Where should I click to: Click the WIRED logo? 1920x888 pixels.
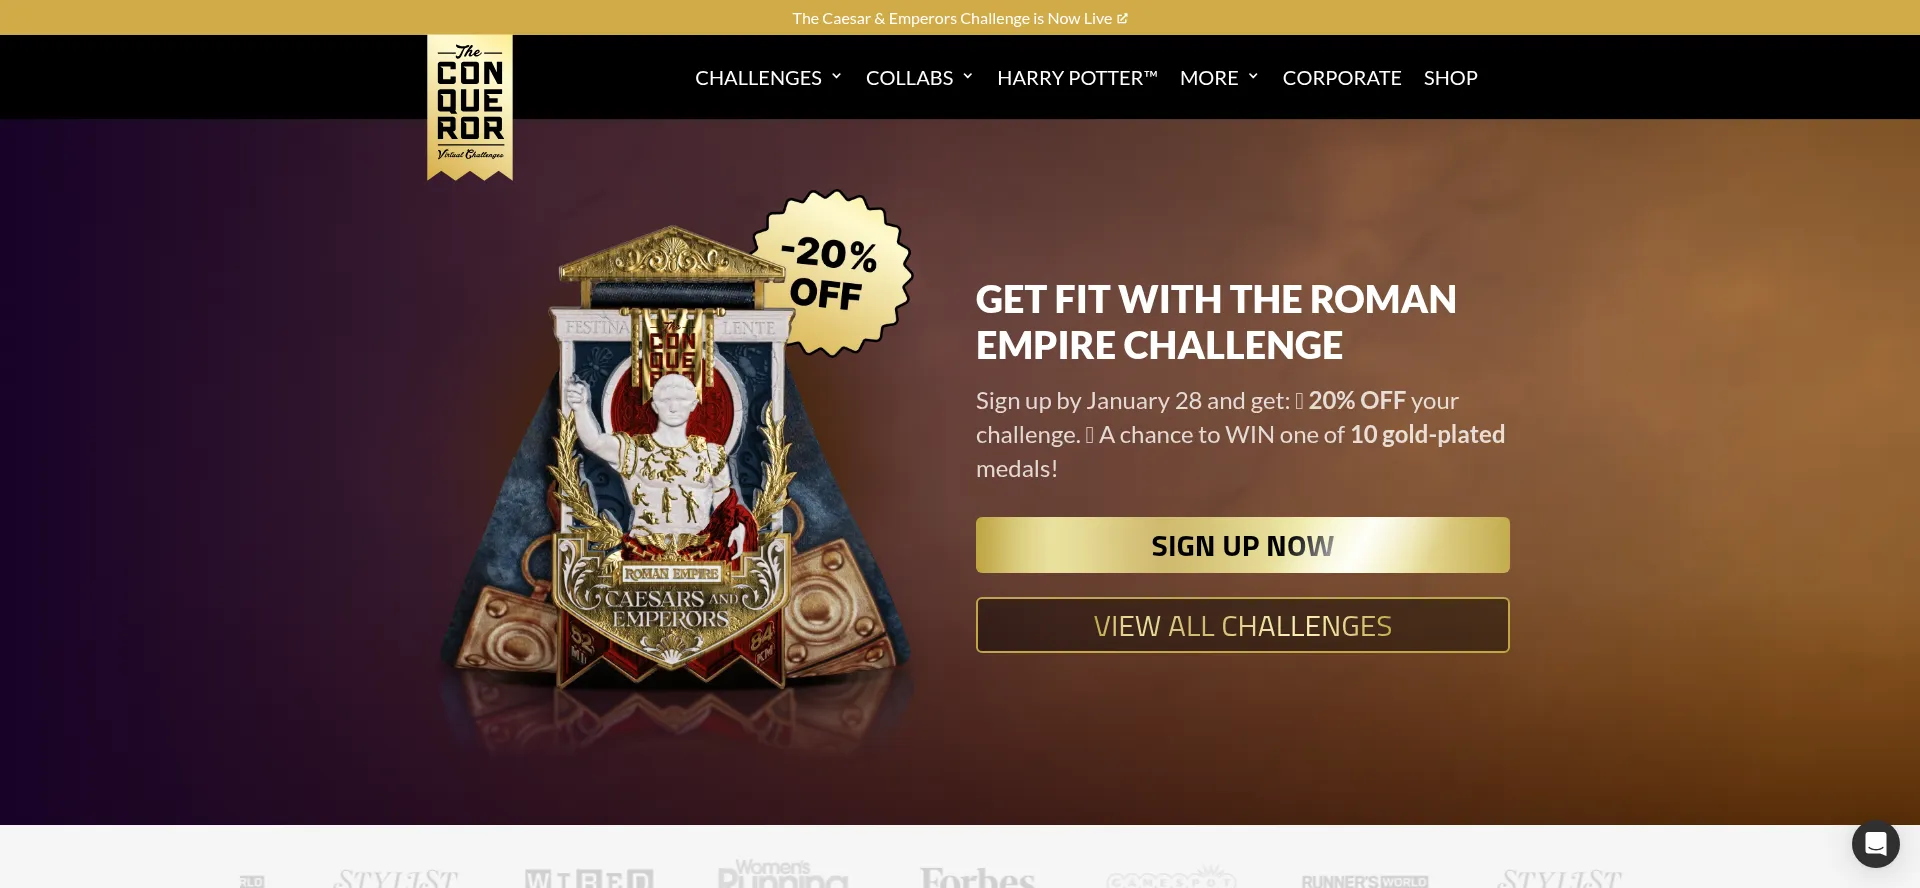[x=589, y=879]
